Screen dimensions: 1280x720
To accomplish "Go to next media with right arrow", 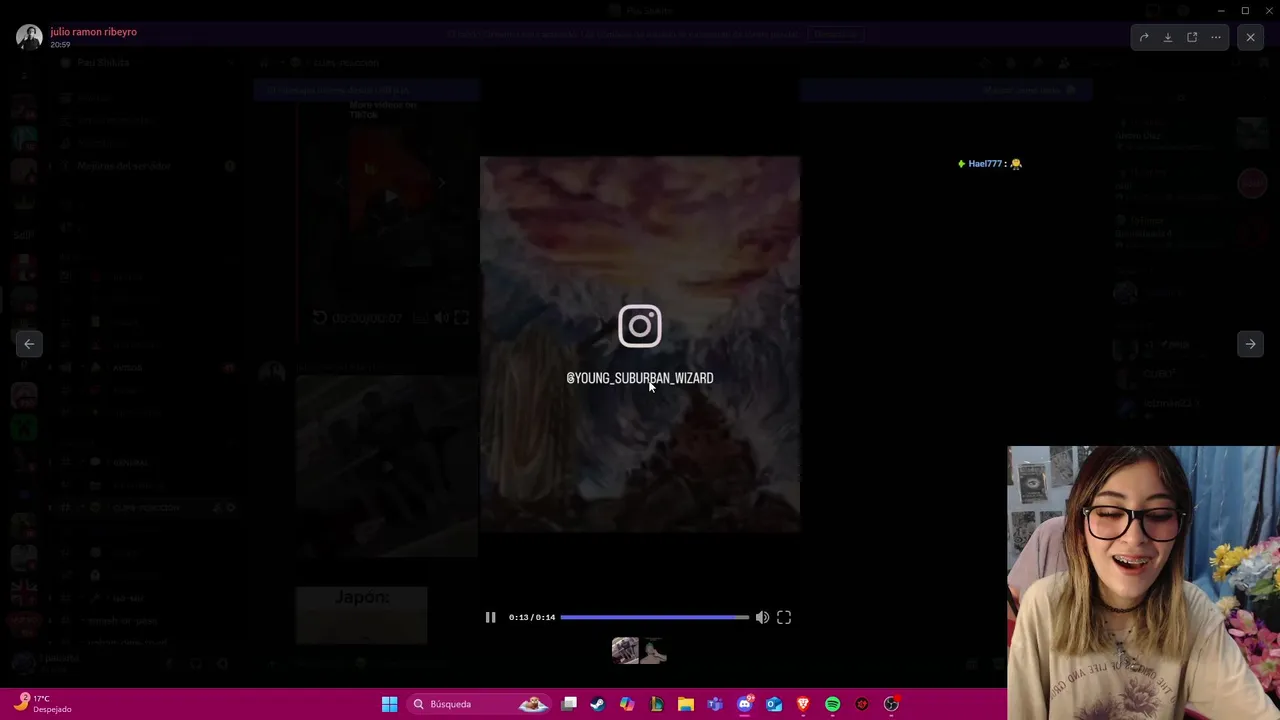I will point(1250,344).
